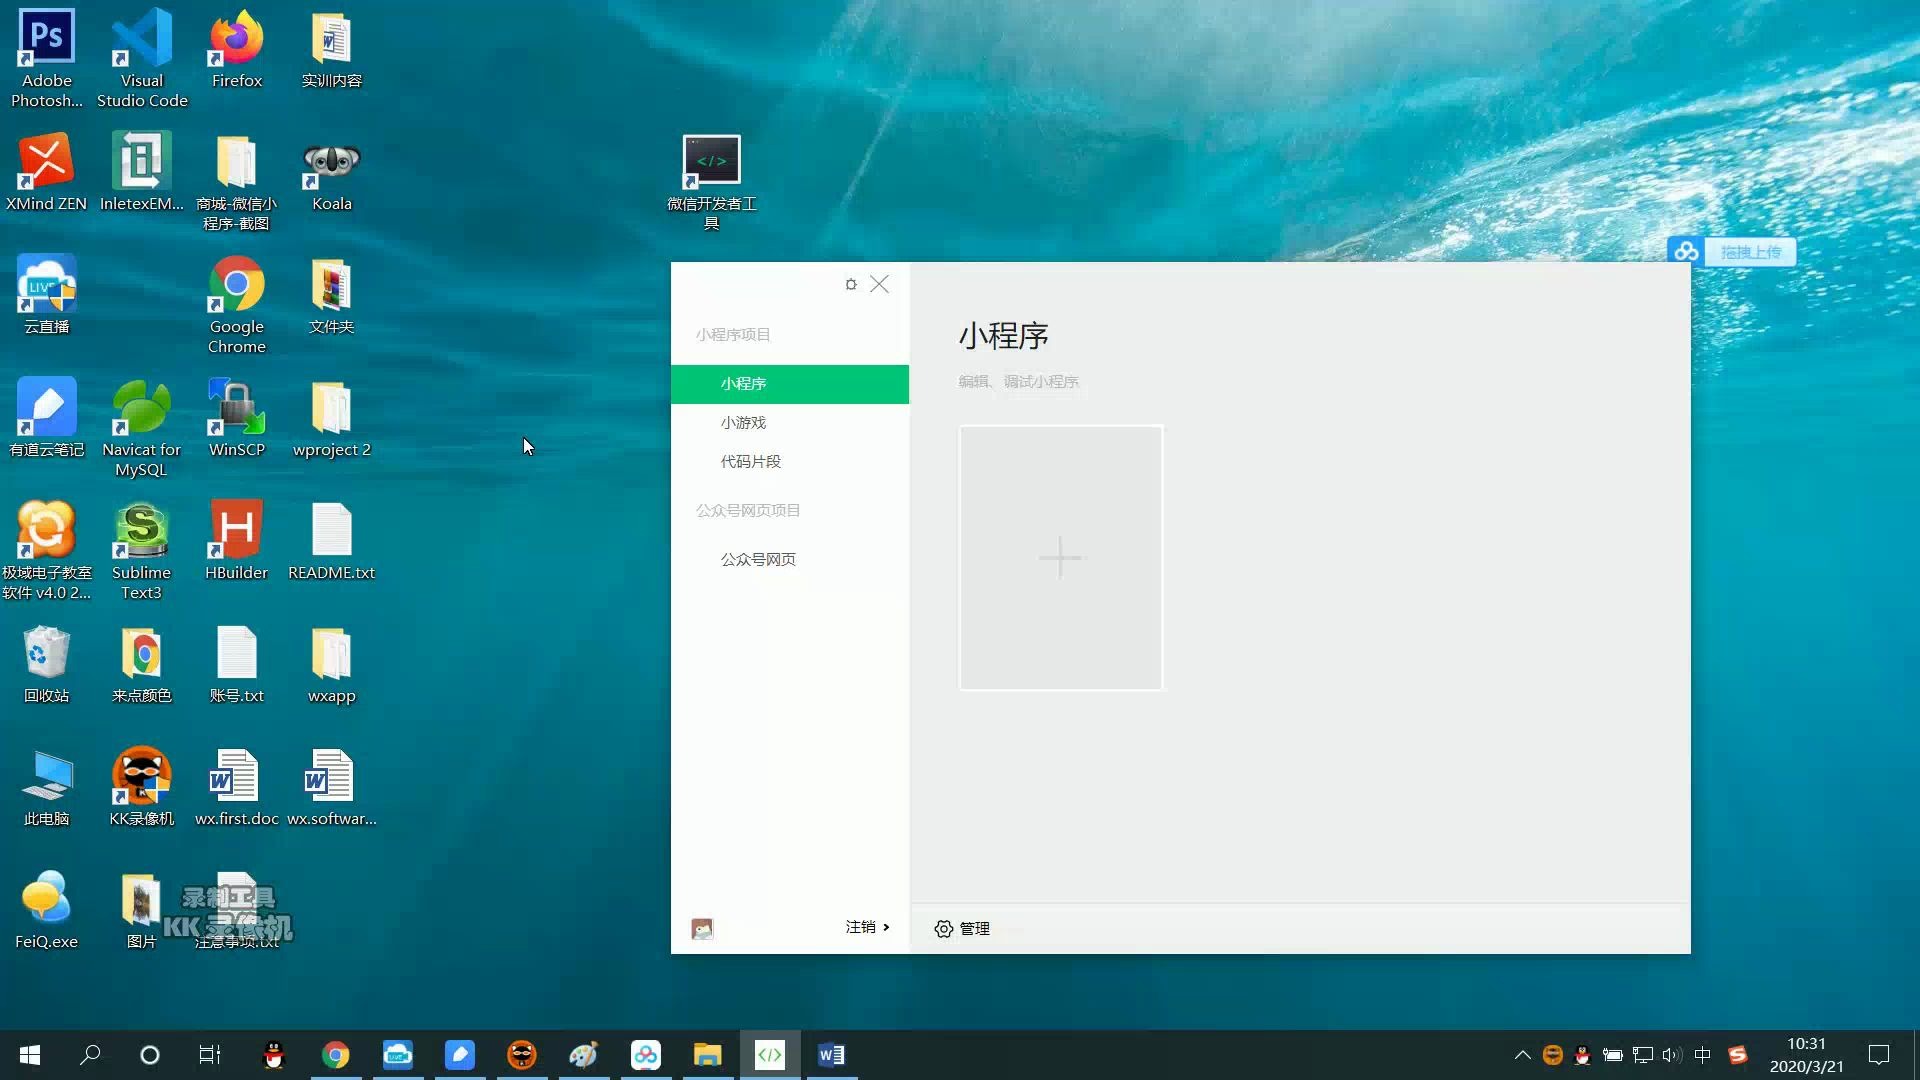Click the volume icon in system tray

pyautogui.click(x=1672, y=1055)
